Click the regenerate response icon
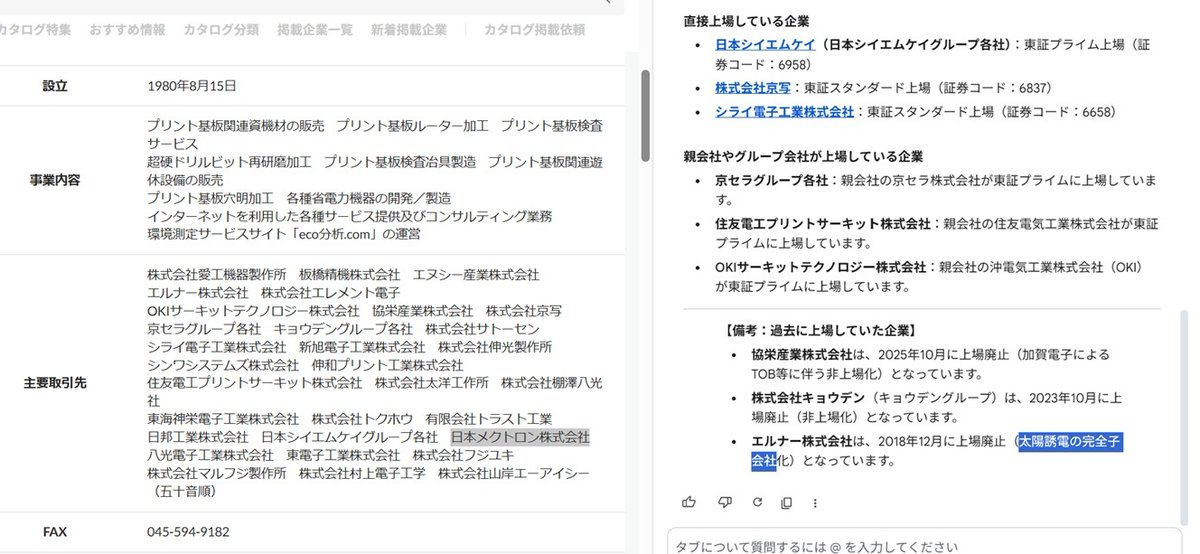1200x554 pixels. [756, 501]
